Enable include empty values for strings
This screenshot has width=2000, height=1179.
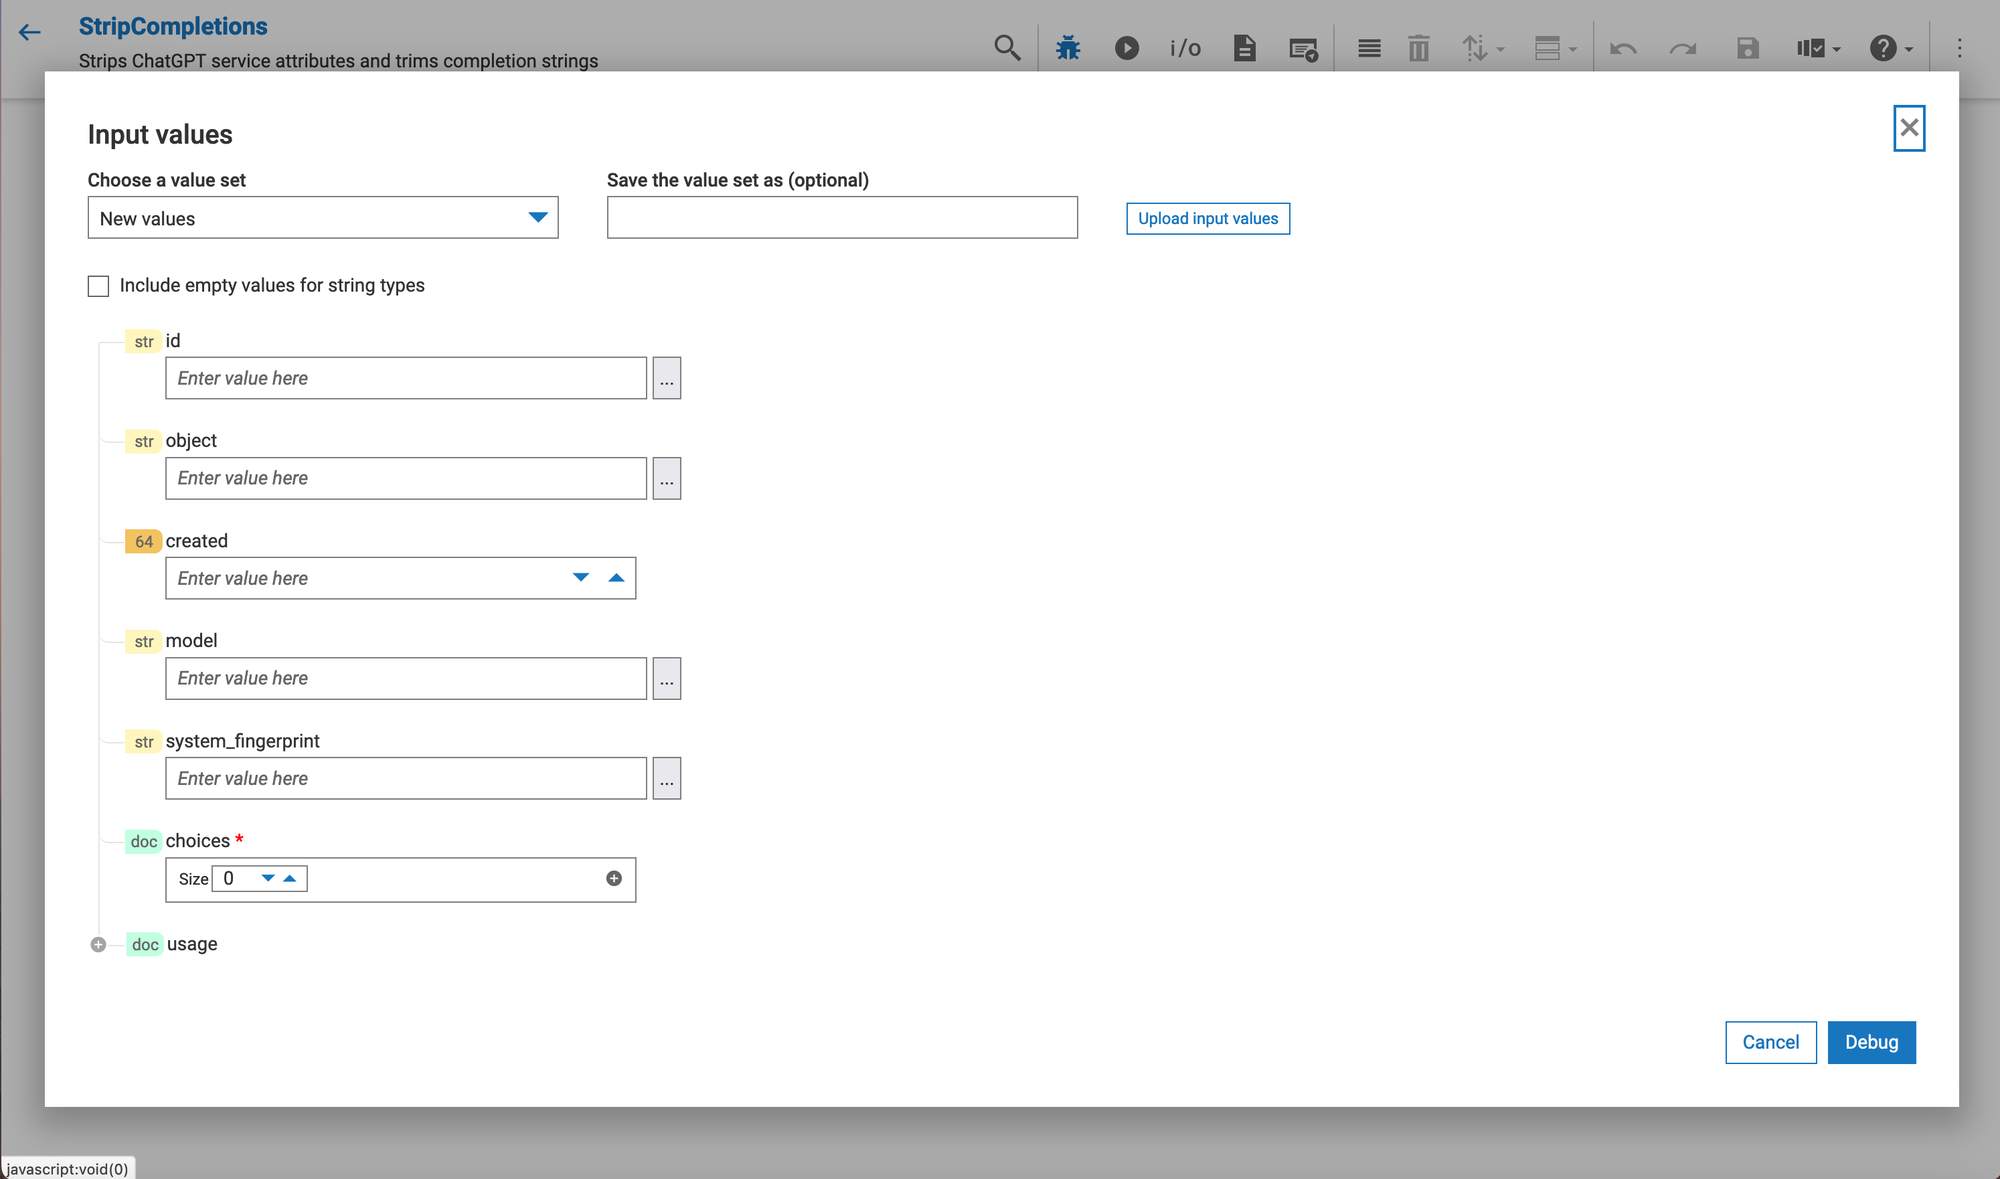[98, 286]
